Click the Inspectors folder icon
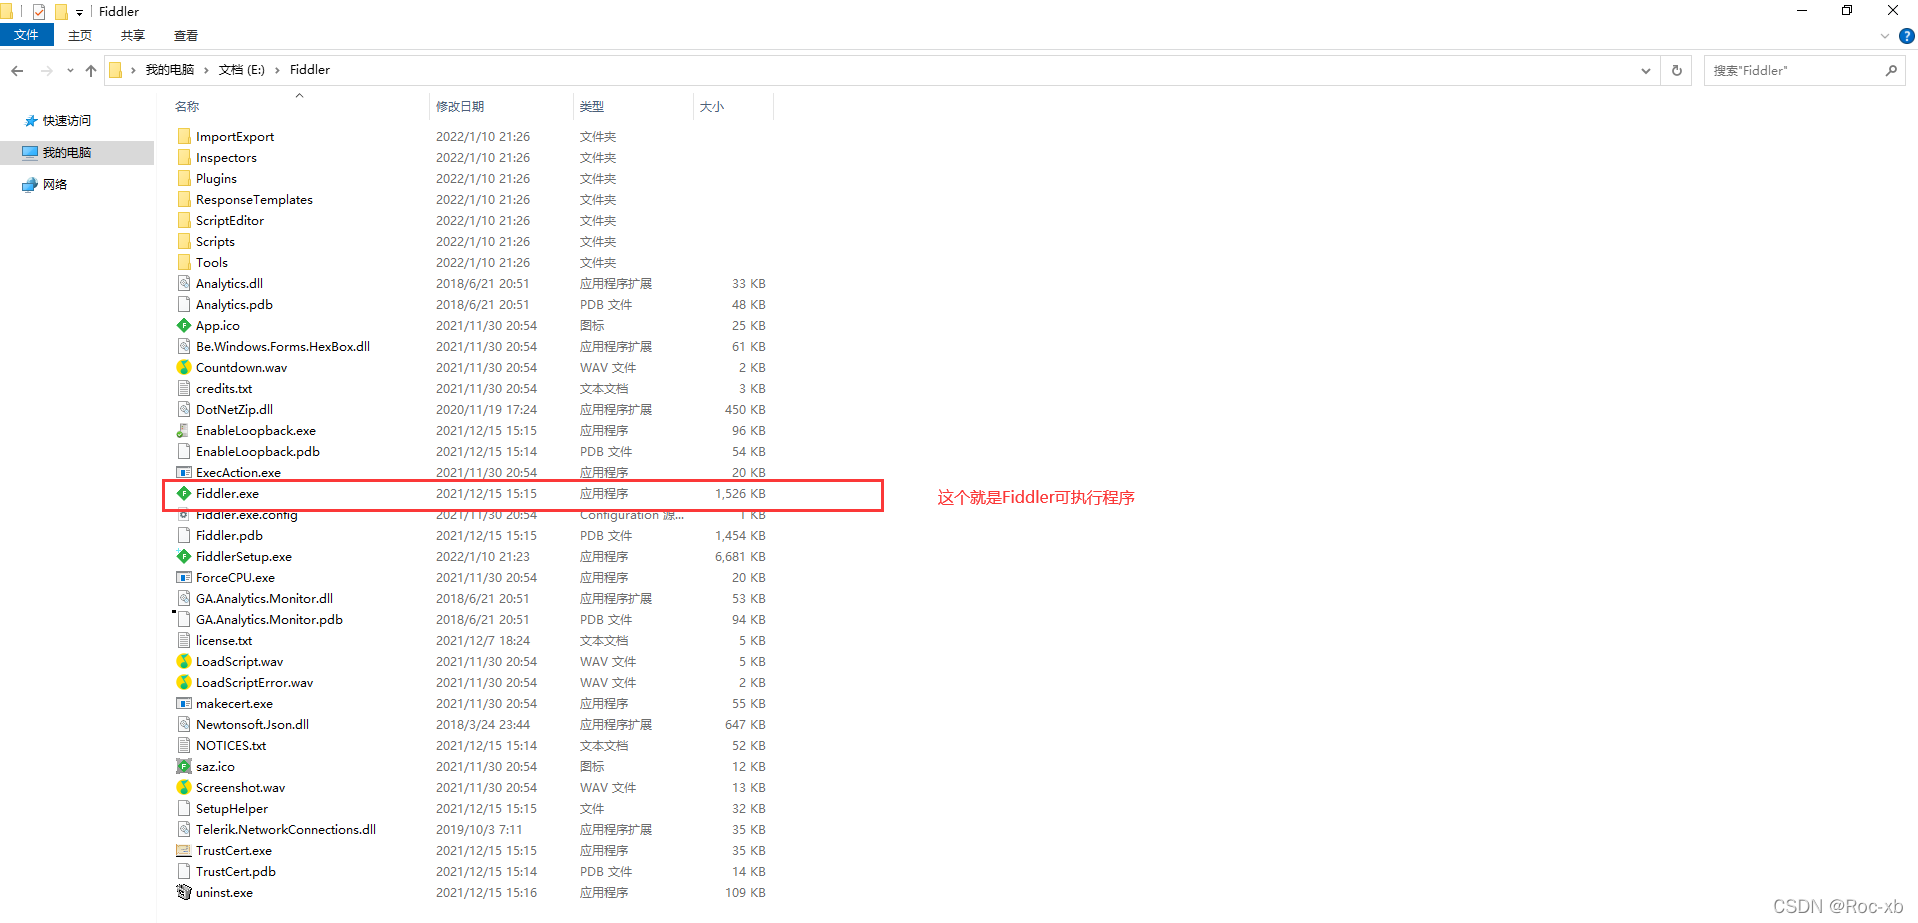Image resolution: width=1918 pixels, height=923 pixels. (x=184, y=157)
